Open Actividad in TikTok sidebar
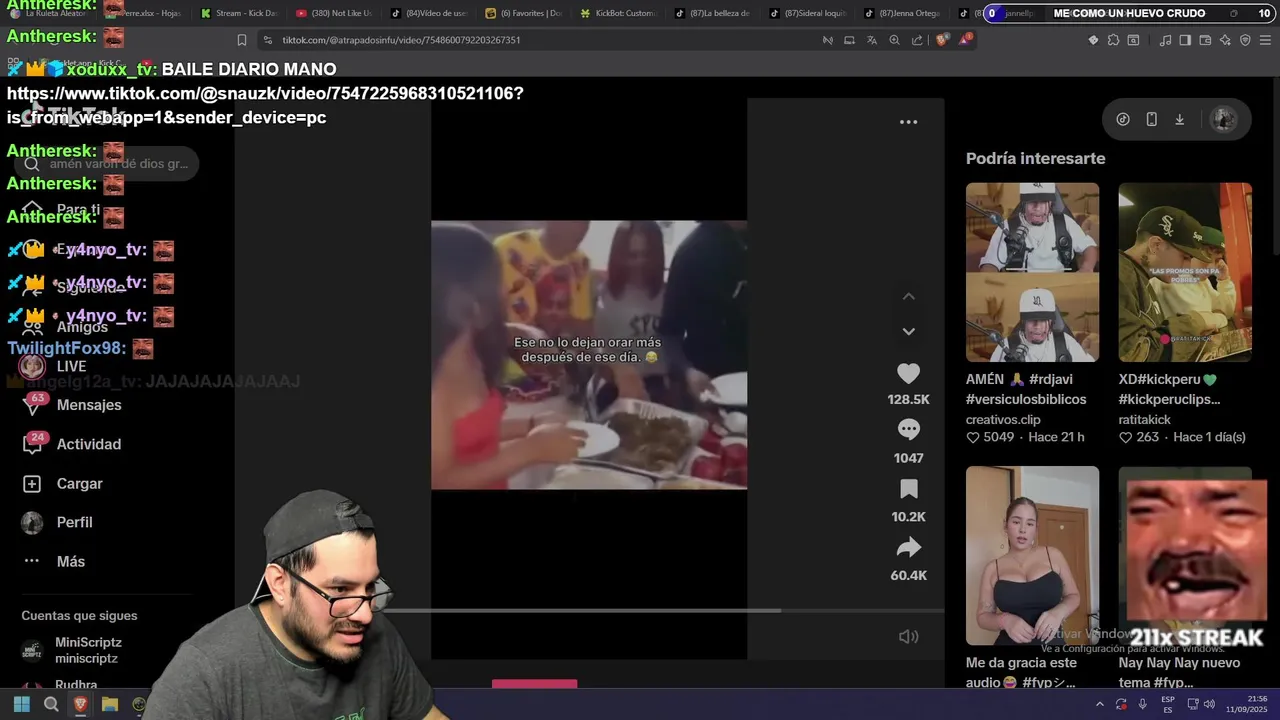 tap(88, 444)
